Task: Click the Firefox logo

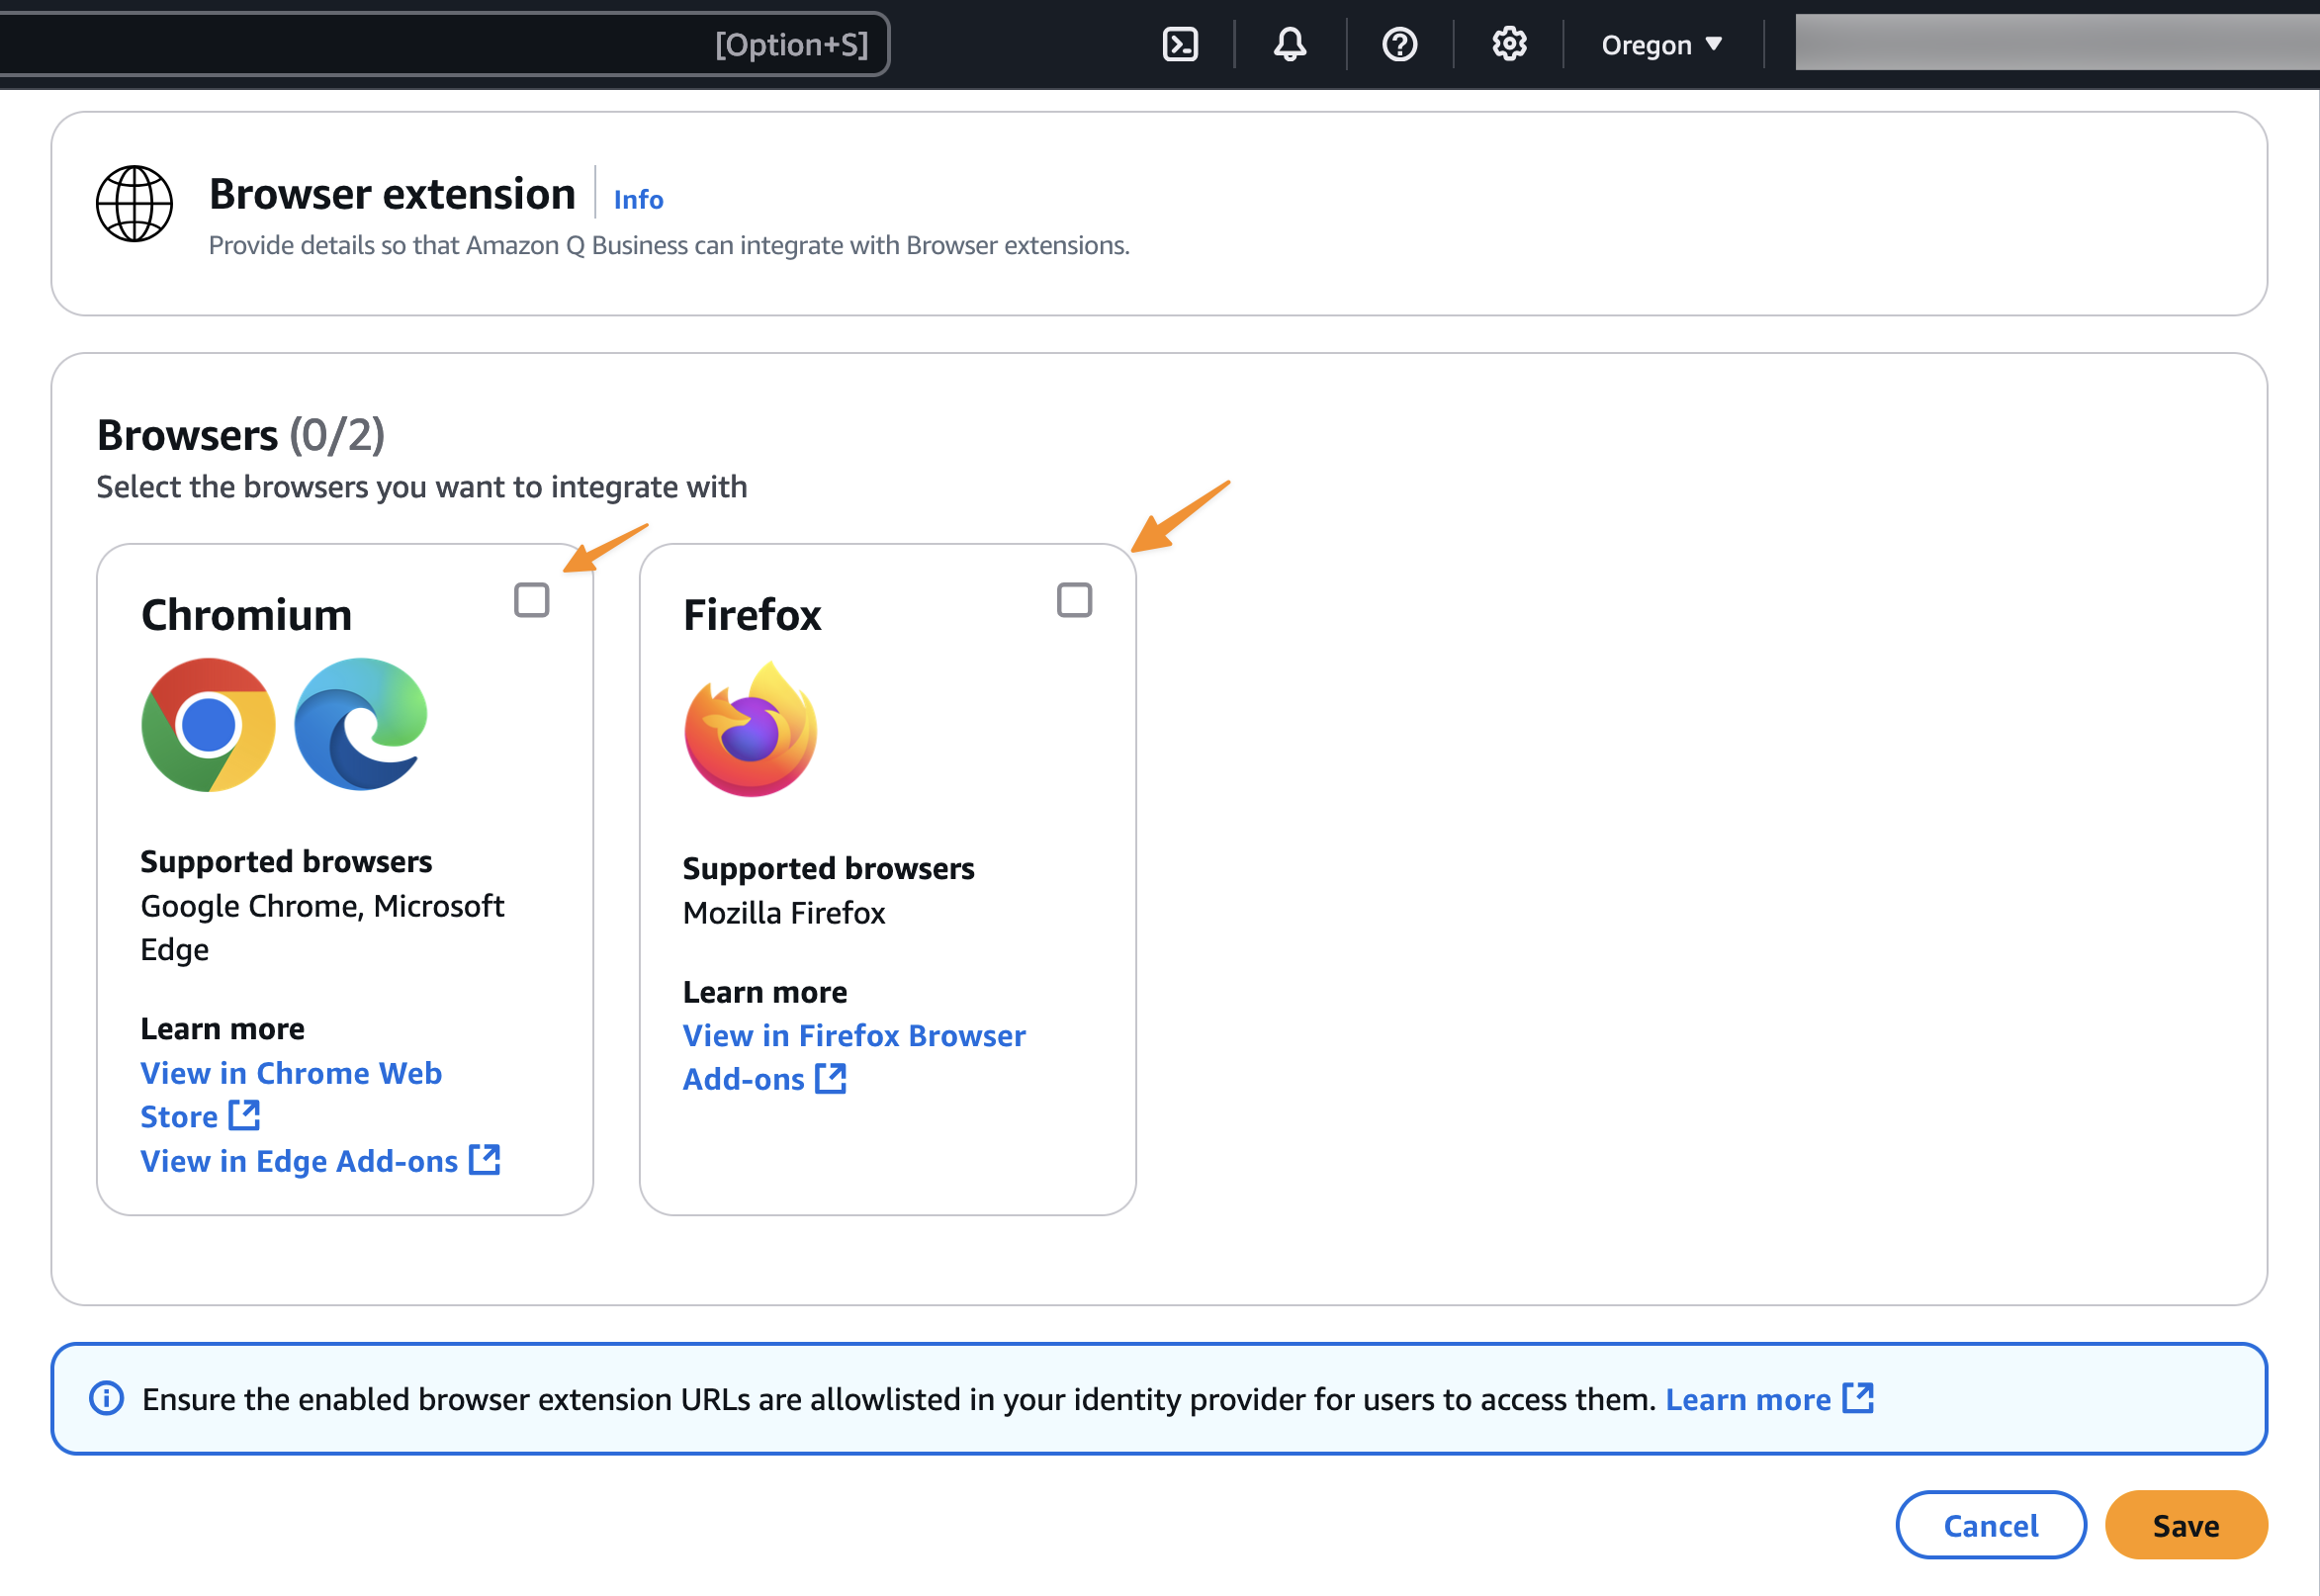Action: (x=751, y=729)
